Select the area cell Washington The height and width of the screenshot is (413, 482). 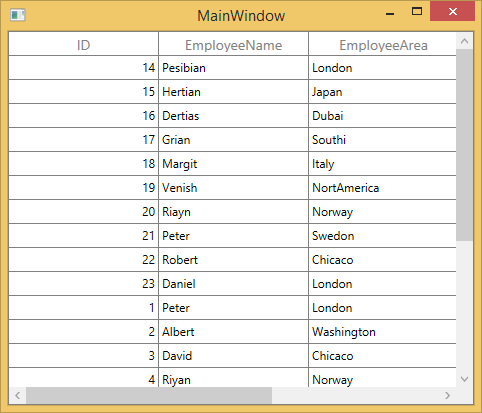pos(383,332)
